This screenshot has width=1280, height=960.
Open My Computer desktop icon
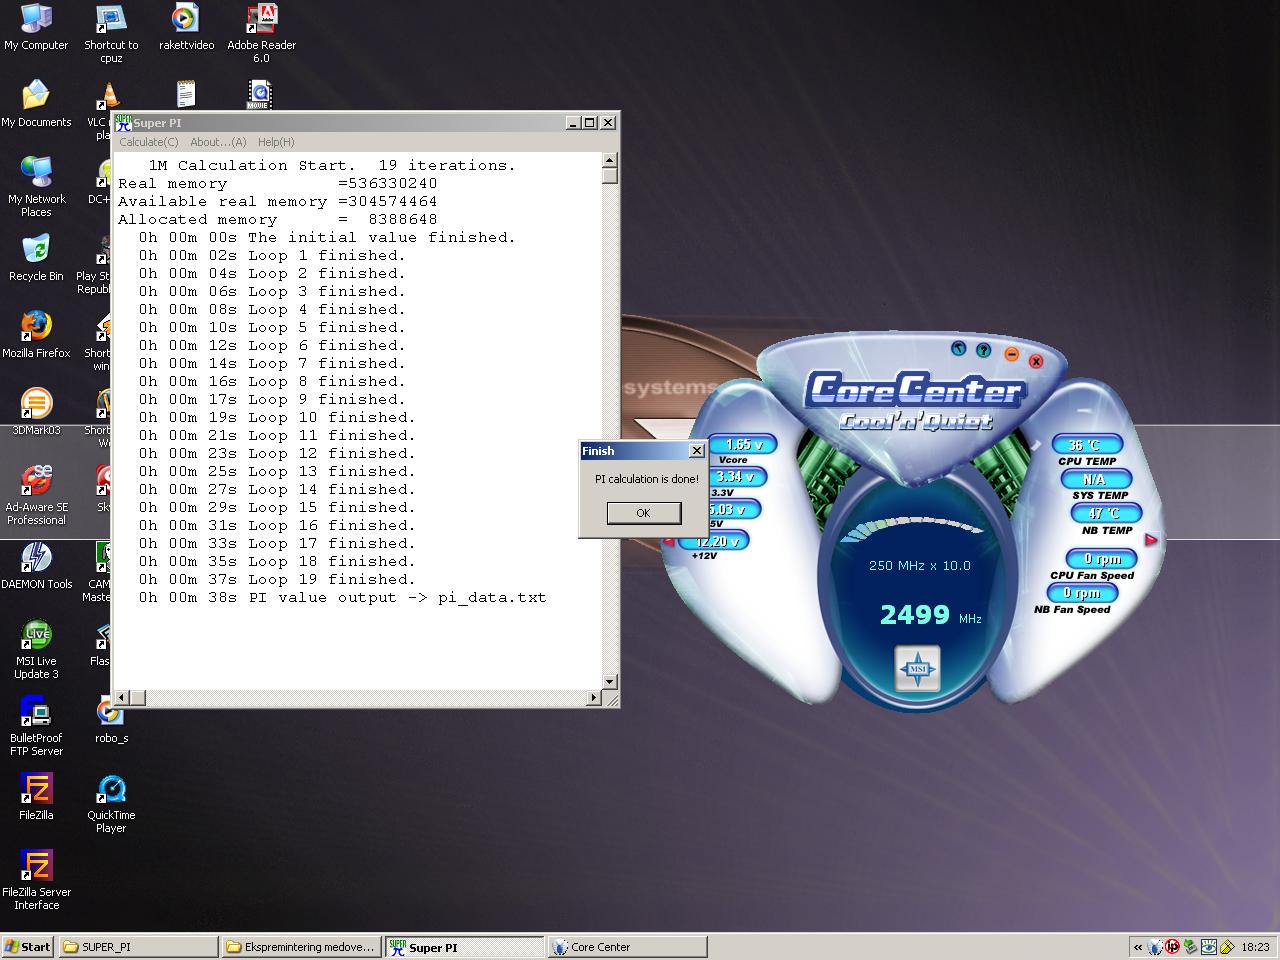[36, 27]
